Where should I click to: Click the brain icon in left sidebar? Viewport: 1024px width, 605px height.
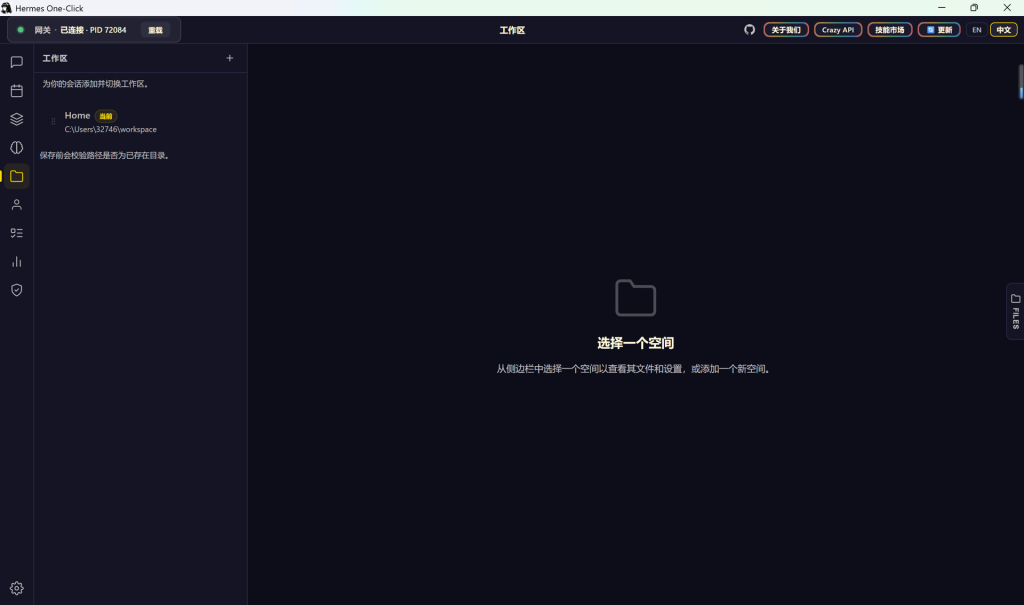pyautogui.click(x=16, y=148)
